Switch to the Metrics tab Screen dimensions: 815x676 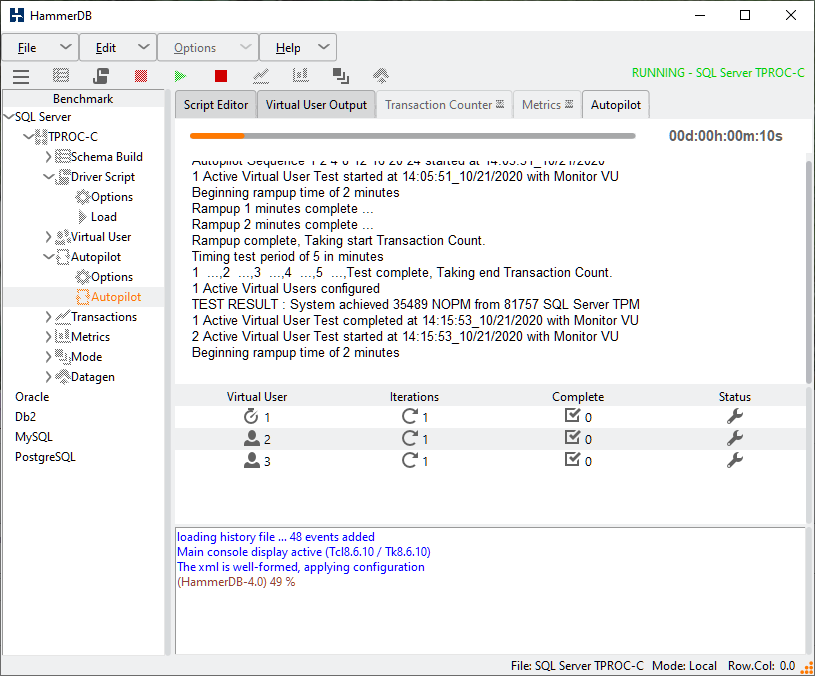point(547,104)
